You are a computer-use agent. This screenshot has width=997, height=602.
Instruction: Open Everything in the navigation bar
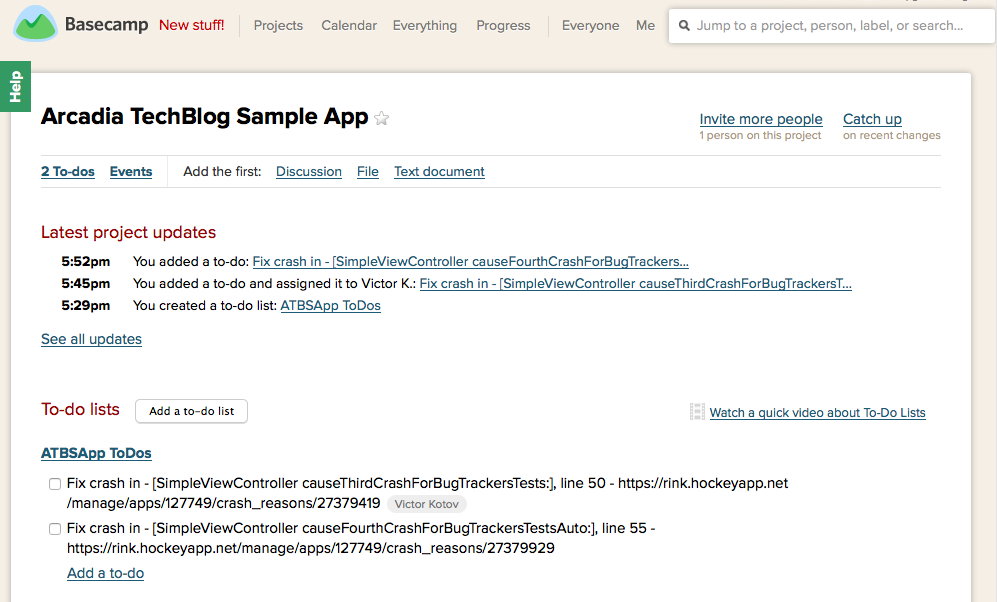click(x=425, y=25)
